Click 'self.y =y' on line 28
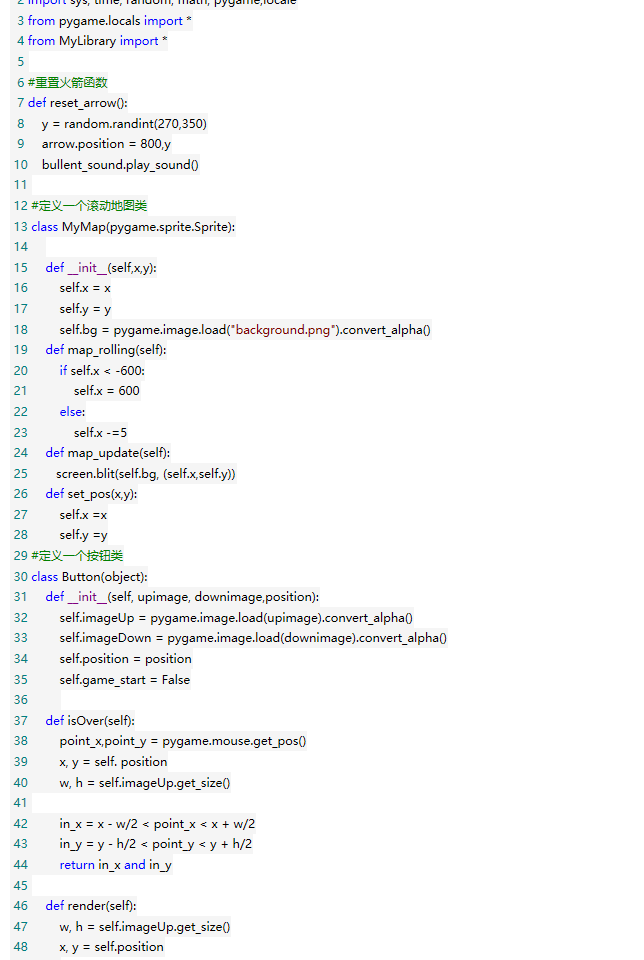This screenshot has height=960, width=644. tap(83, 535)
